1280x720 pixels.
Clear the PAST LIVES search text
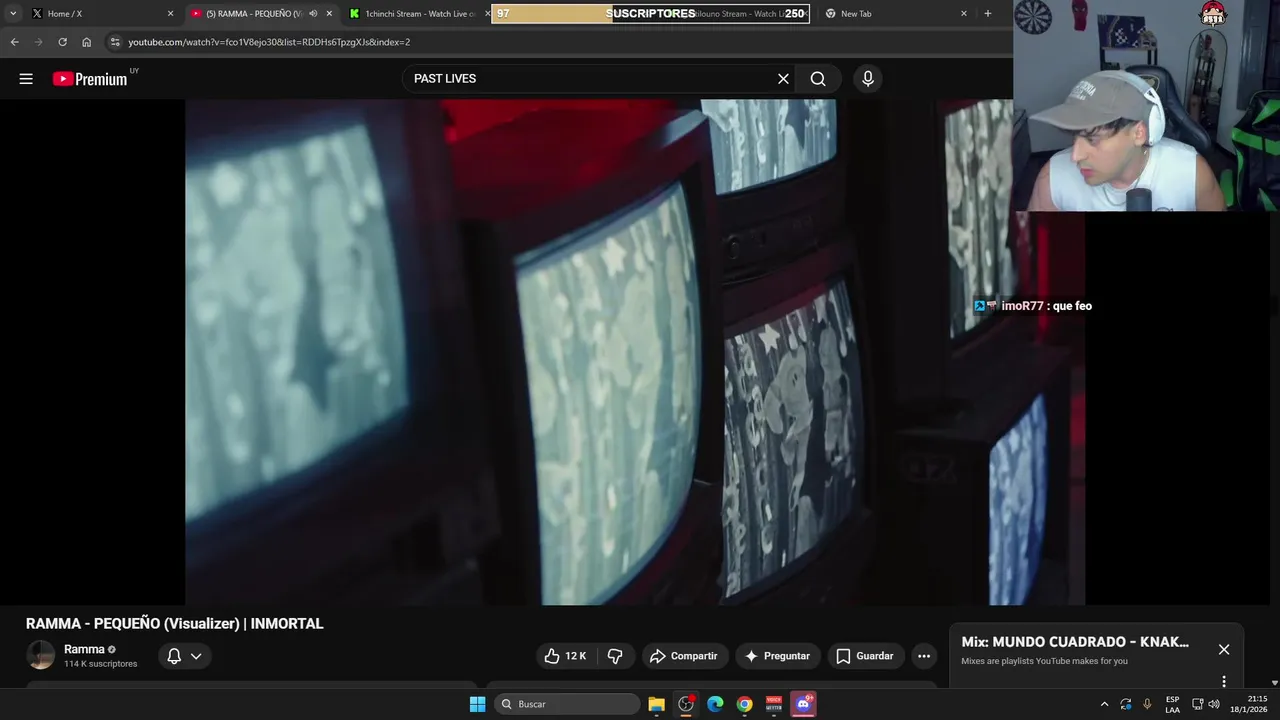783,79
